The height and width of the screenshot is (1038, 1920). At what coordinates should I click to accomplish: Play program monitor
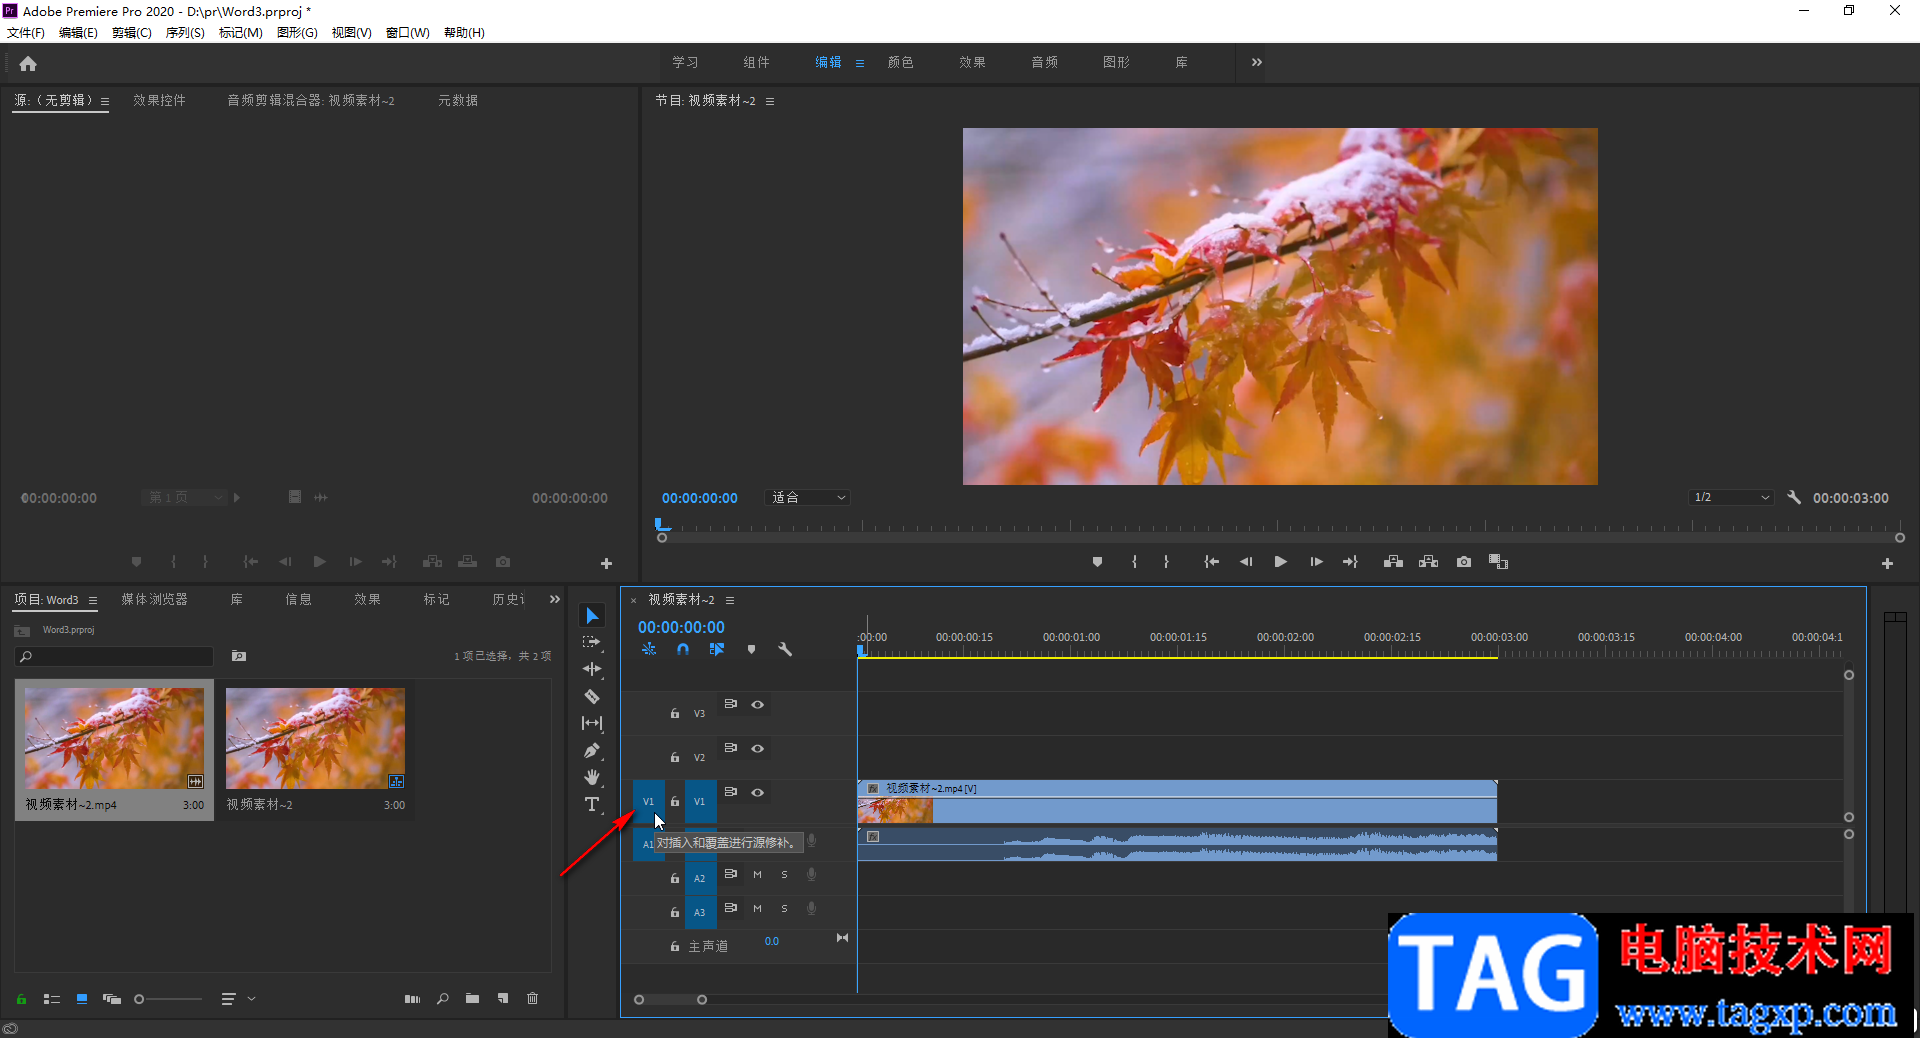1281,562
